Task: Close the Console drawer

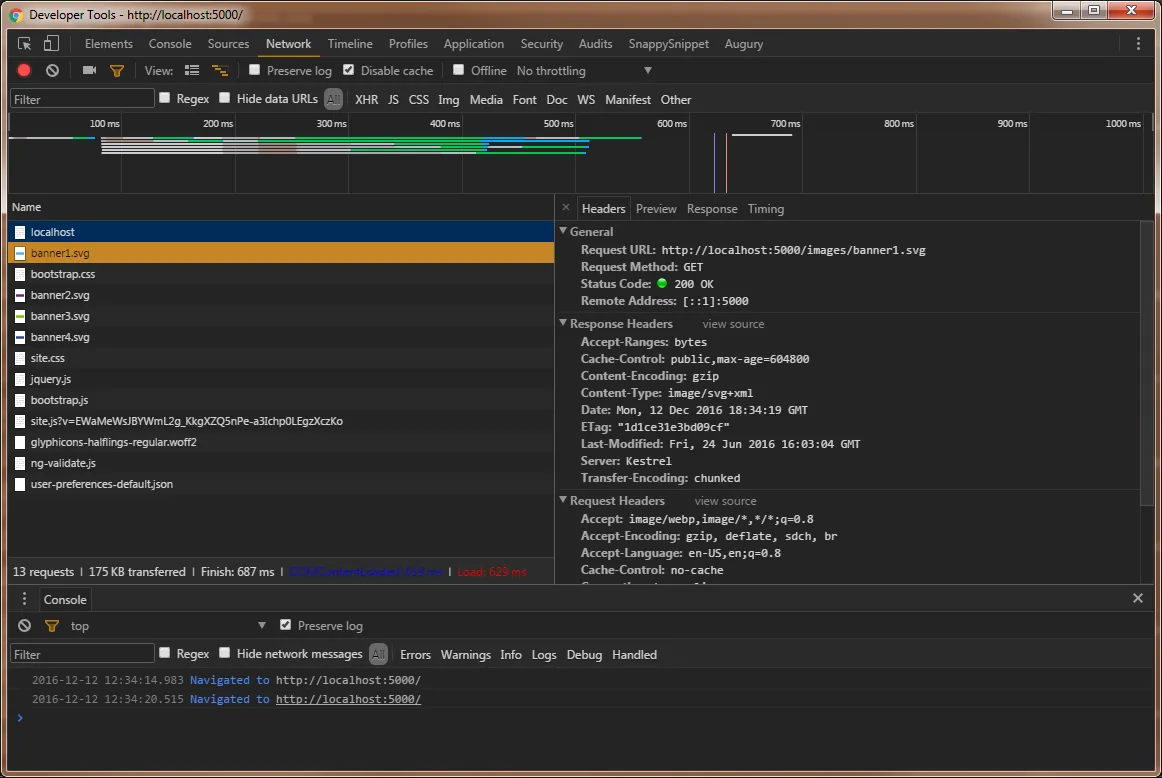Action: pos(1137,598)
